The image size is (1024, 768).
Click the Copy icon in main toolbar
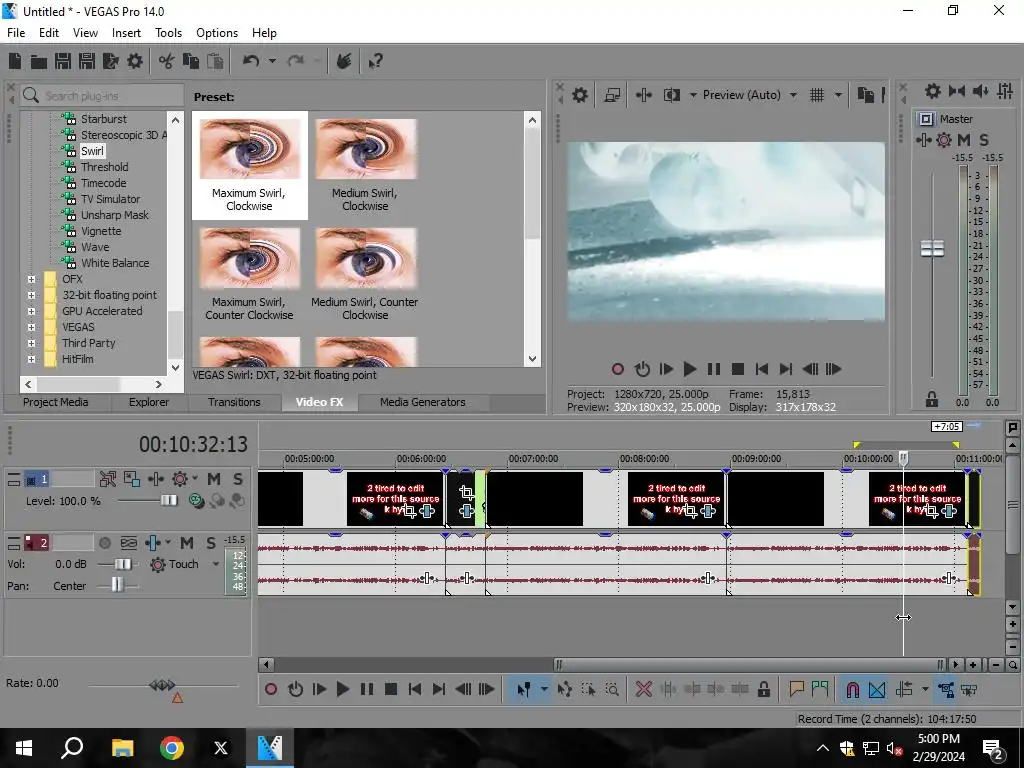click(191, 61)
